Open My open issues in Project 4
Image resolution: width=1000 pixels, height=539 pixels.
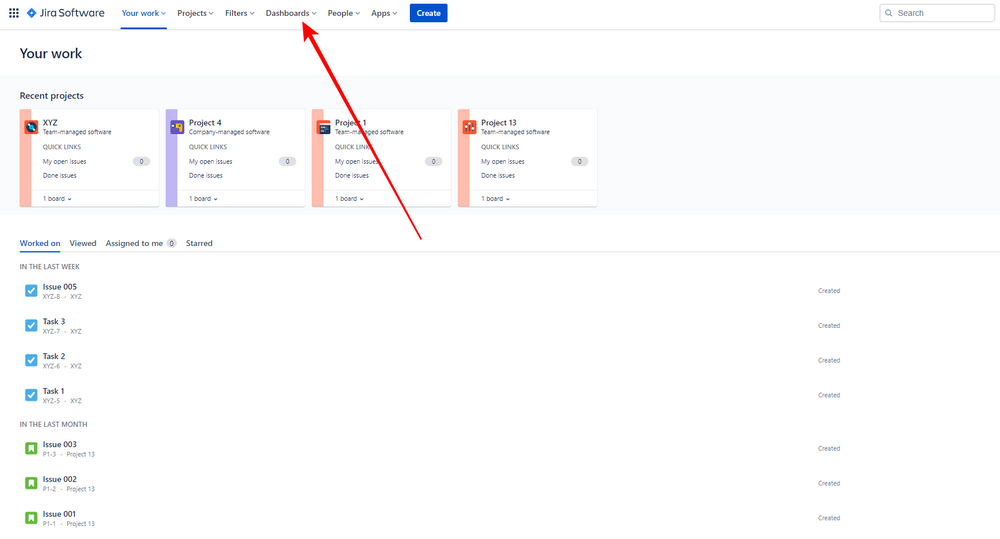[210, 161]
